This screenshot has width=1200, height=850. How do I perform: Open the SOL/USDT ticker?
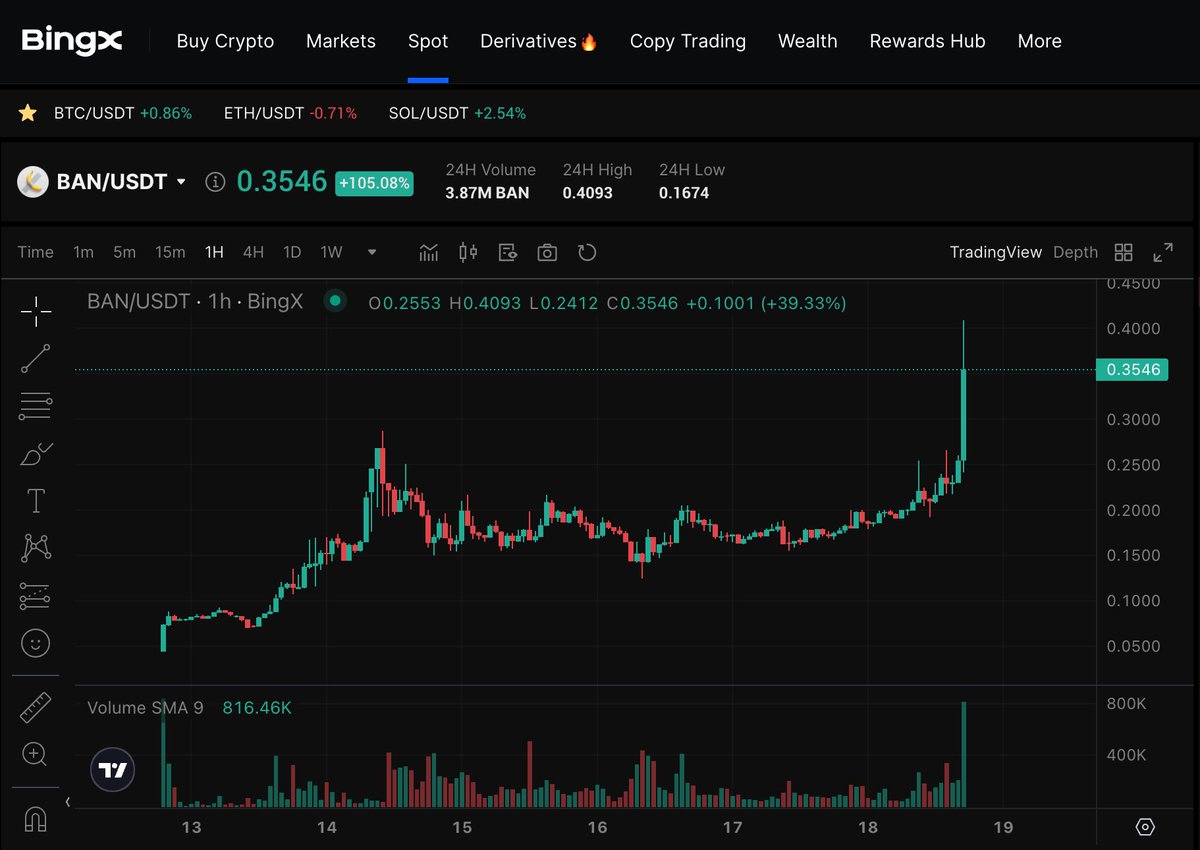click(457, 113)
